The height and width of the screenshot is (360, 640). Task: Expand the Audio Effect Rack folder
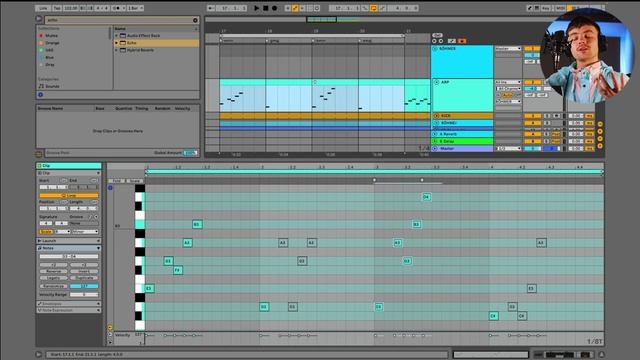pyautogui.click(x=117, y=36)
